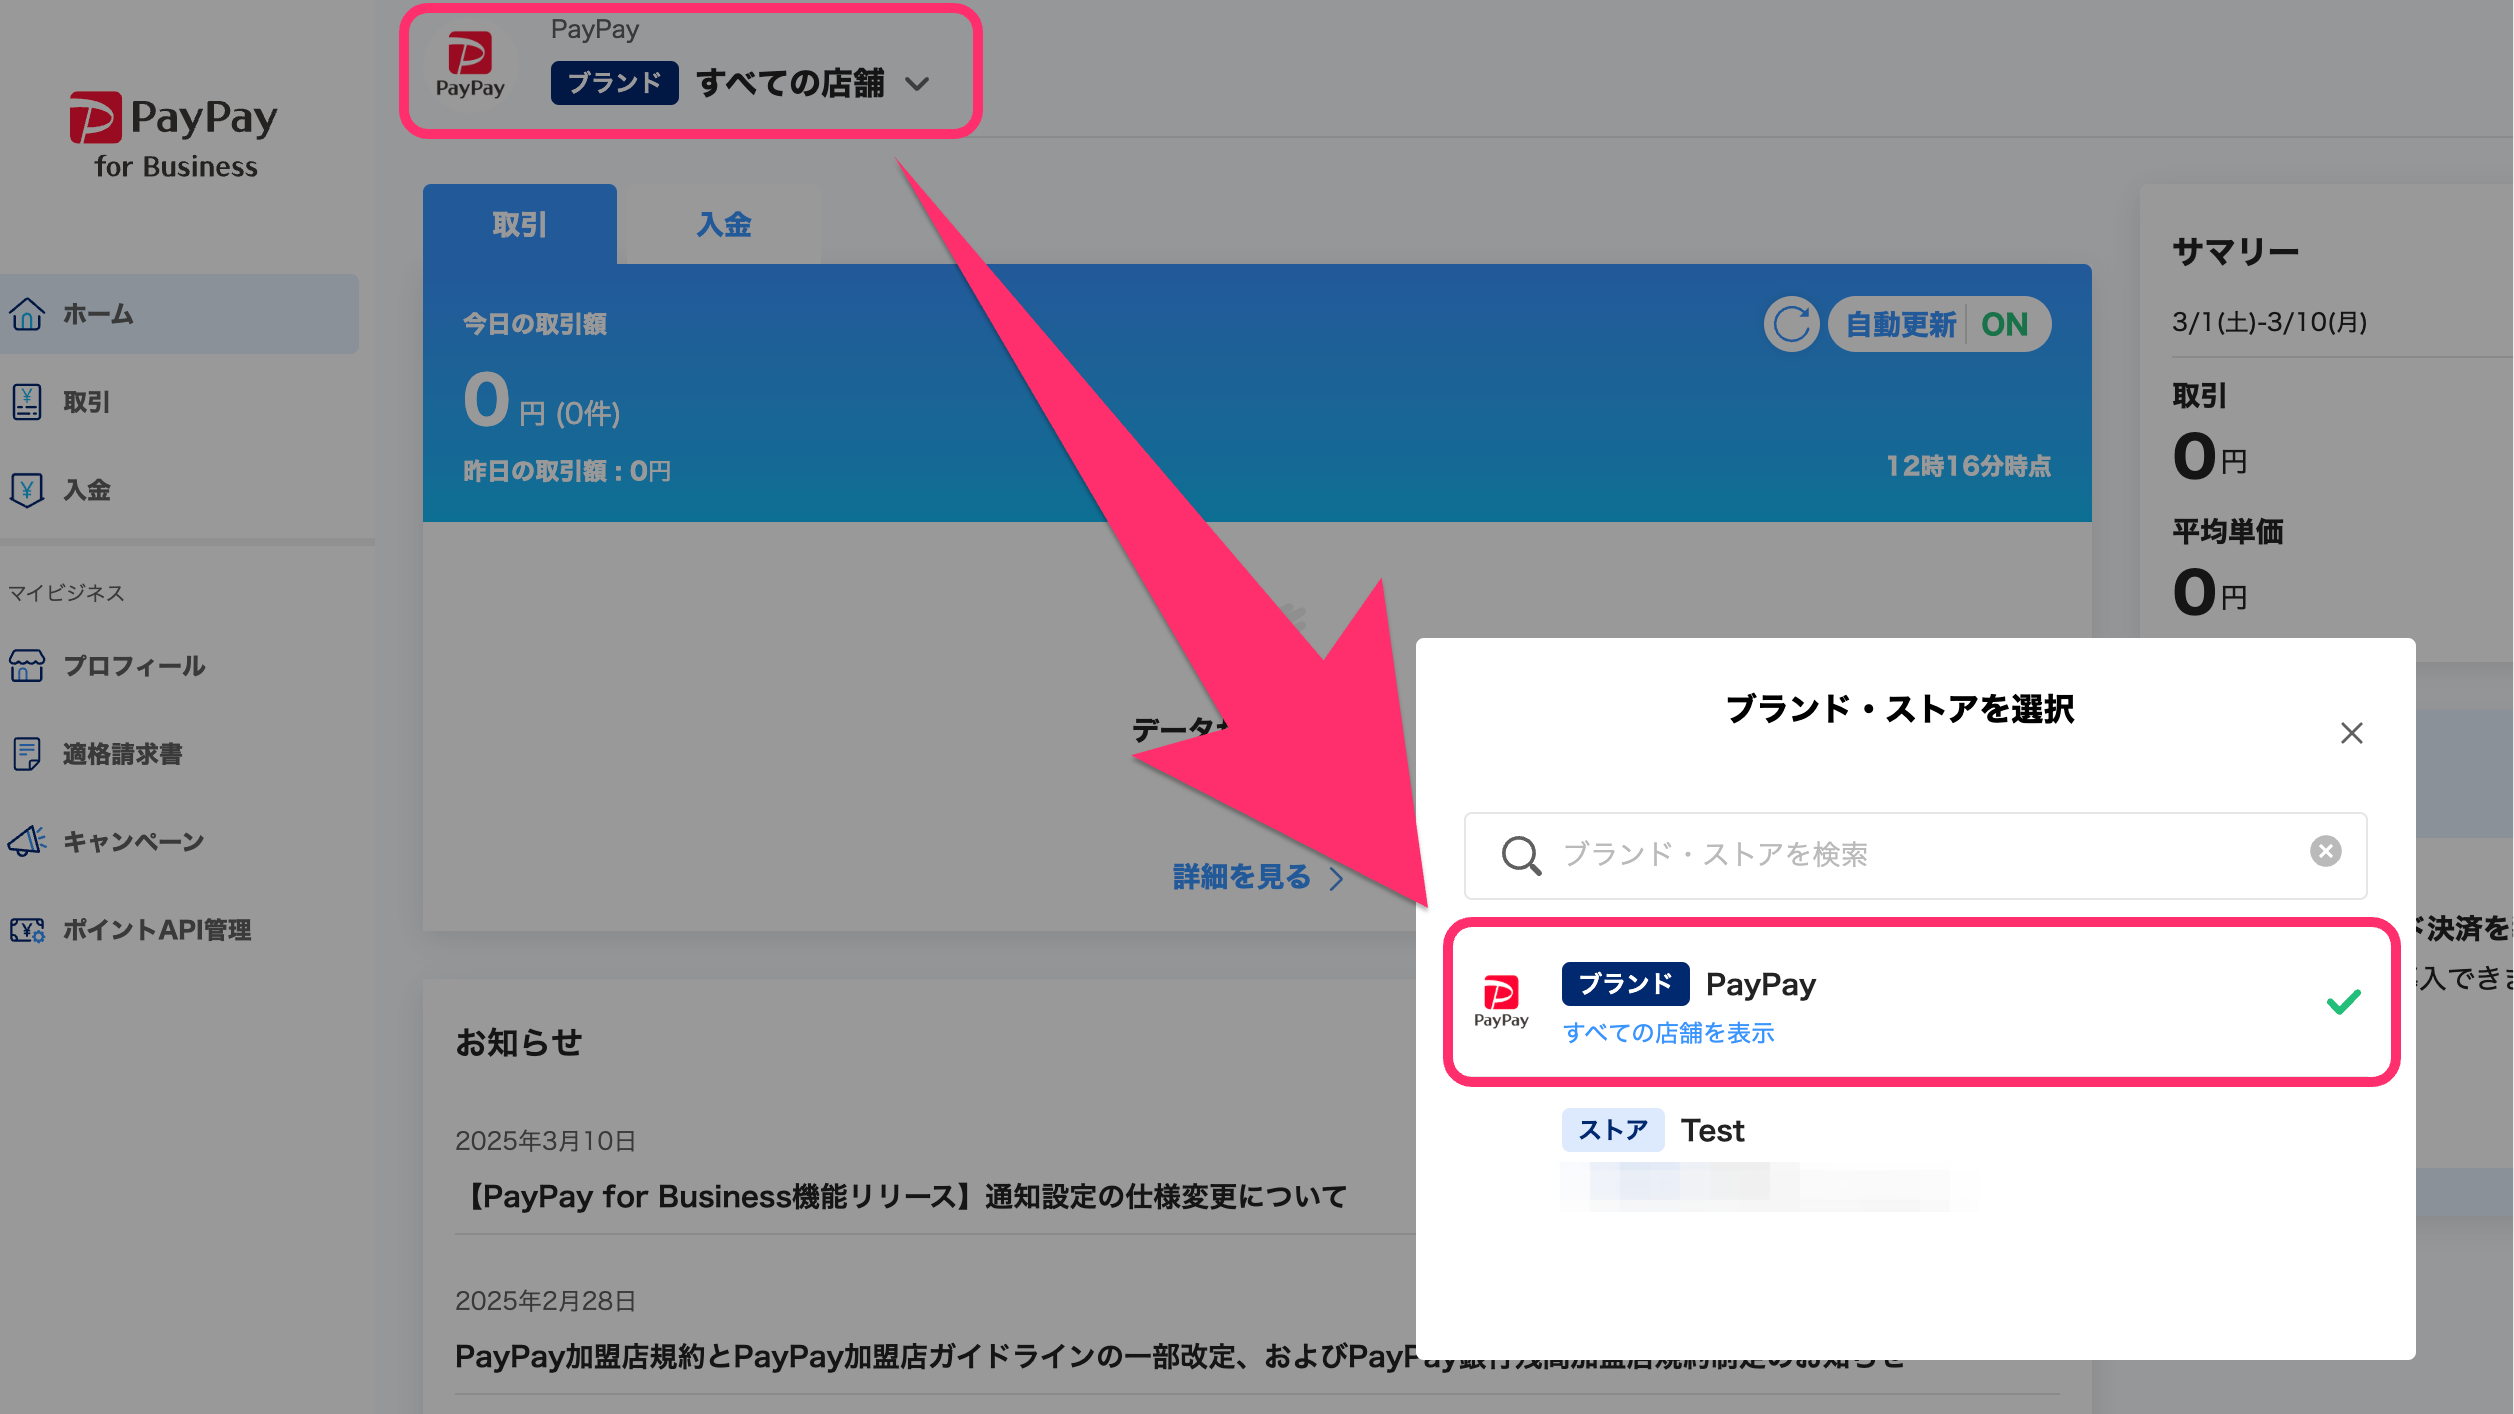This screenshot has width=2514, height=1414.
Task: Click the refresh icon beside 自動更新
Action: pyautogui.click(x=1791, y=324)
